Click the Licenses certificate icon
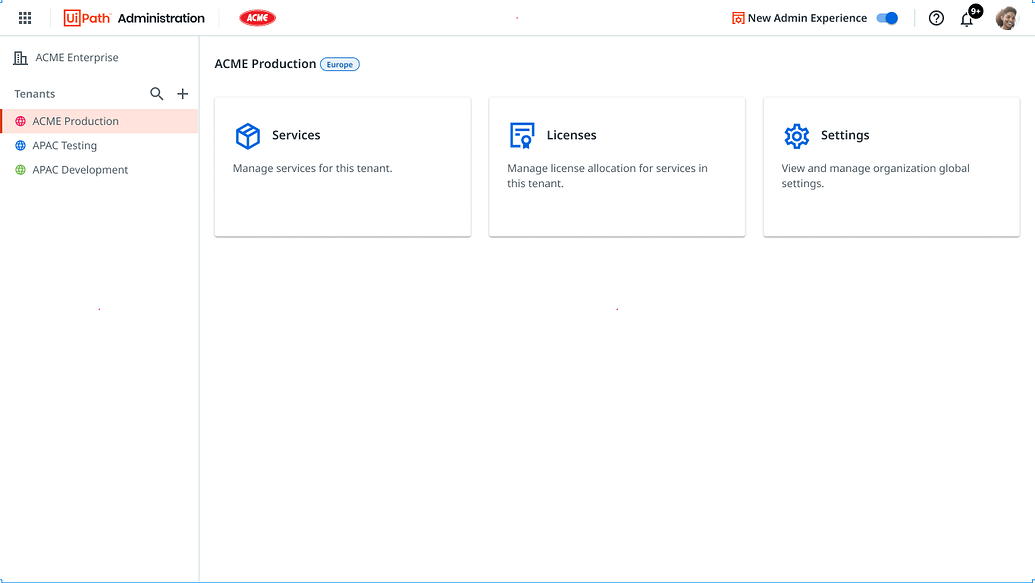Image resolution: width=1035 pixels, height=583 pixels. coord(522,134)
